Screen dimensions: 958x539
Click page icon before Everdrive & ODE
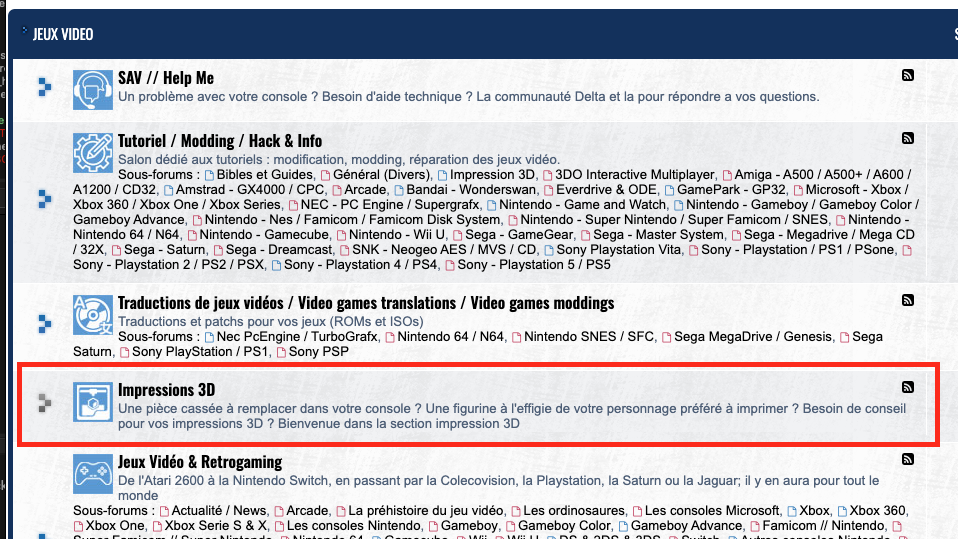click(549, 191)
